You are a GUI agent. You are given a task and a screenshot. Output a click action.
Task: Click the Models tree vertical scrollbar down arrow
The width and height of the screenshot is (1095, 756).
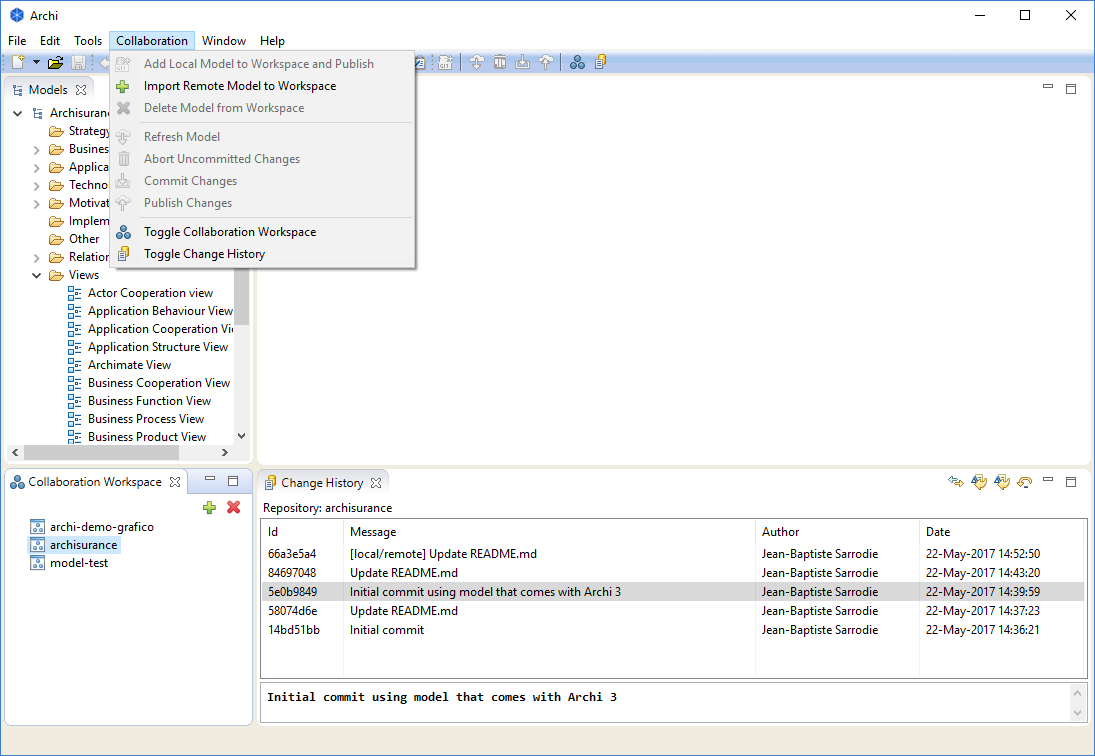(x=241, y=436)
